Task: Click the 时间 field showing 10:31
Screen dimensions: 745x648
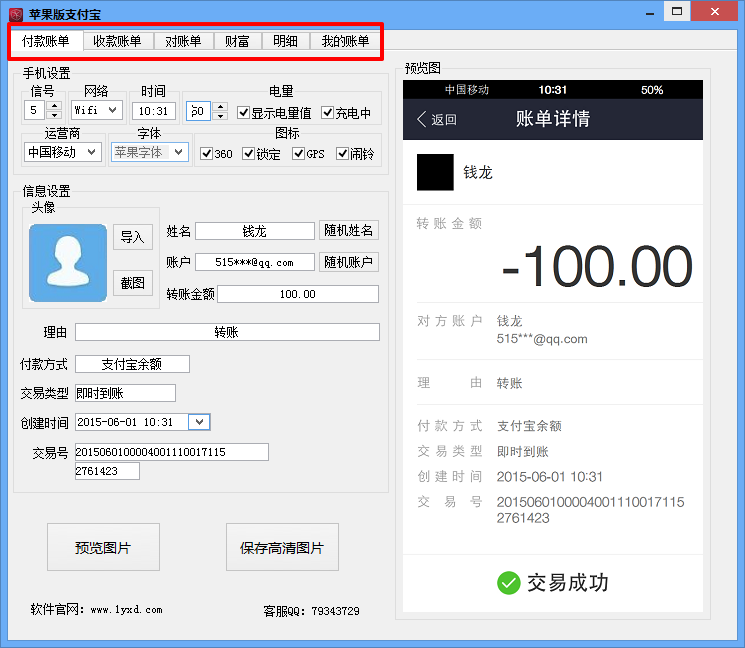Action: (153, 111)
